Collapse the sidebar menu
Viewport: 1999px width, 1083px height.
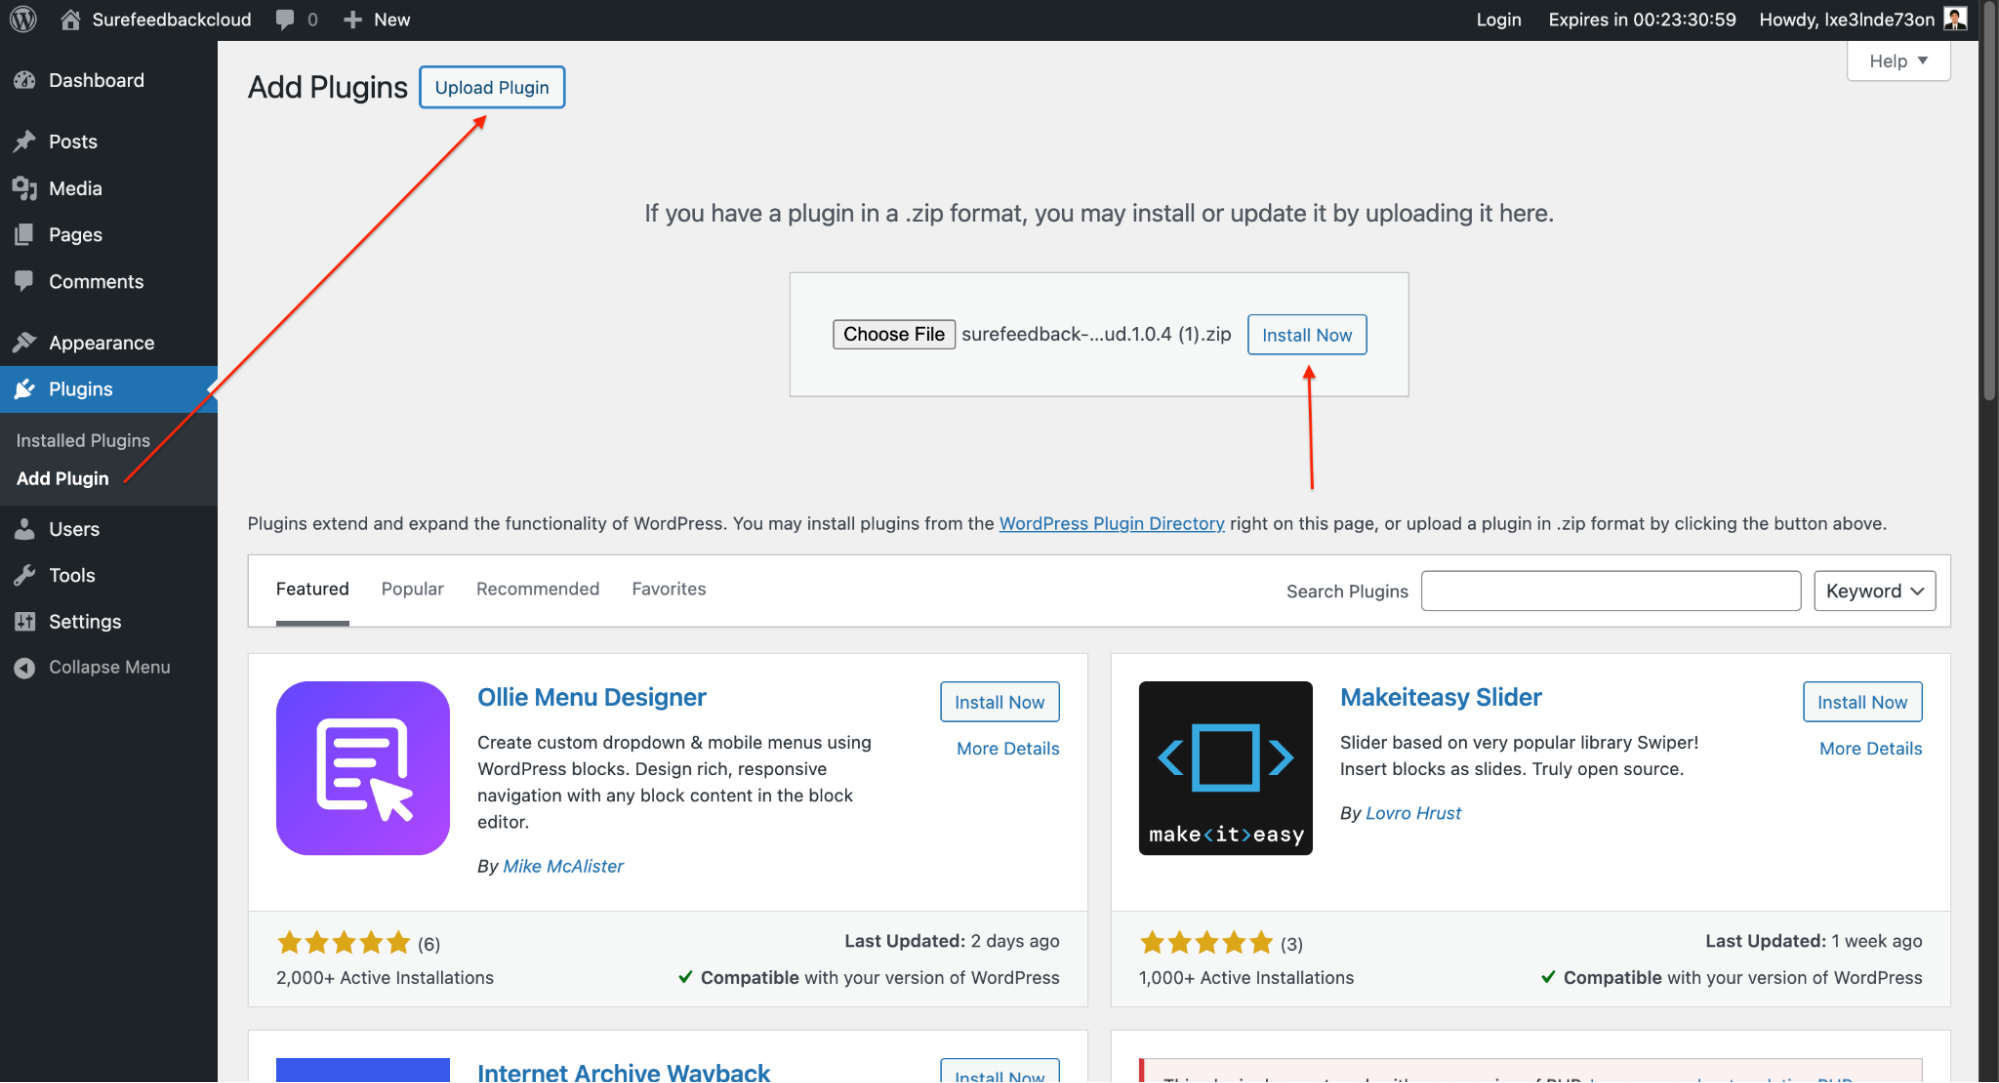click(x=92, y=667)
